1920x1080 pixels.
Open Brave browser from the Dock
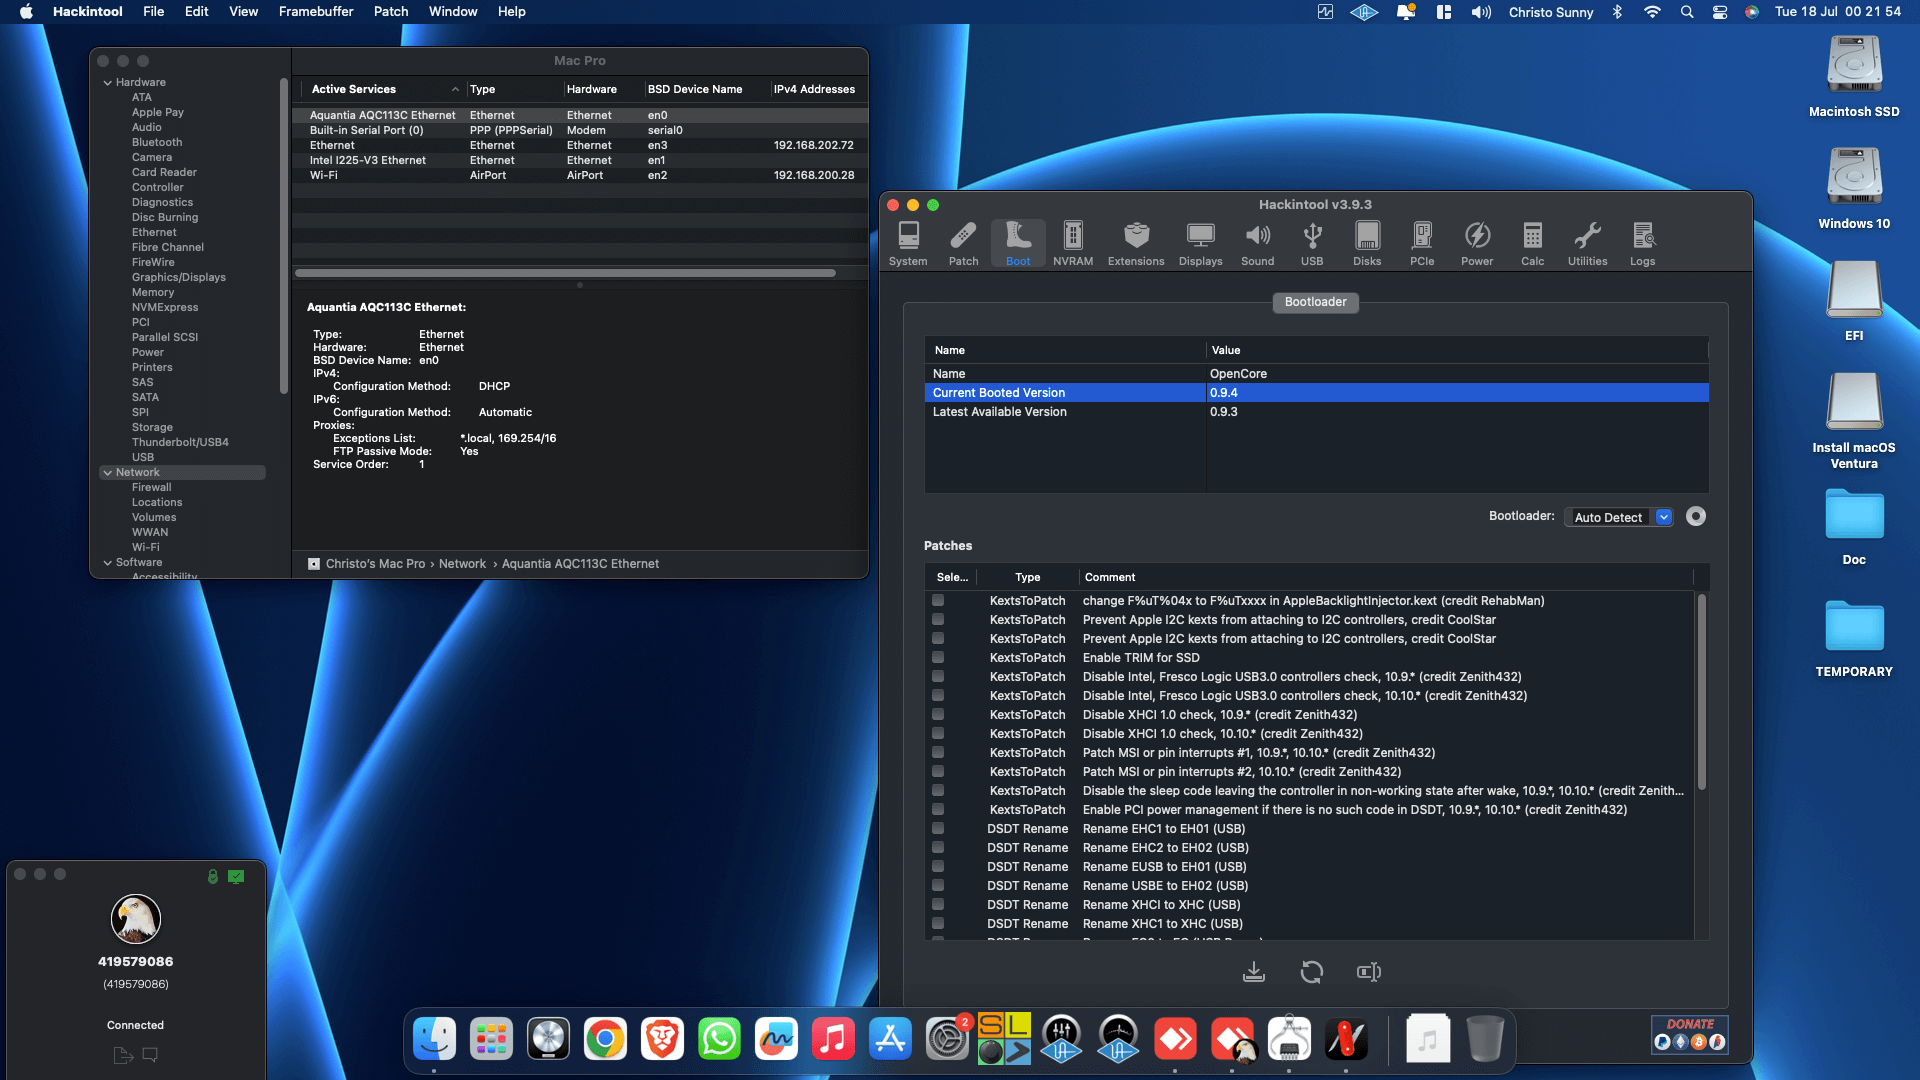tap(662, 1040)
